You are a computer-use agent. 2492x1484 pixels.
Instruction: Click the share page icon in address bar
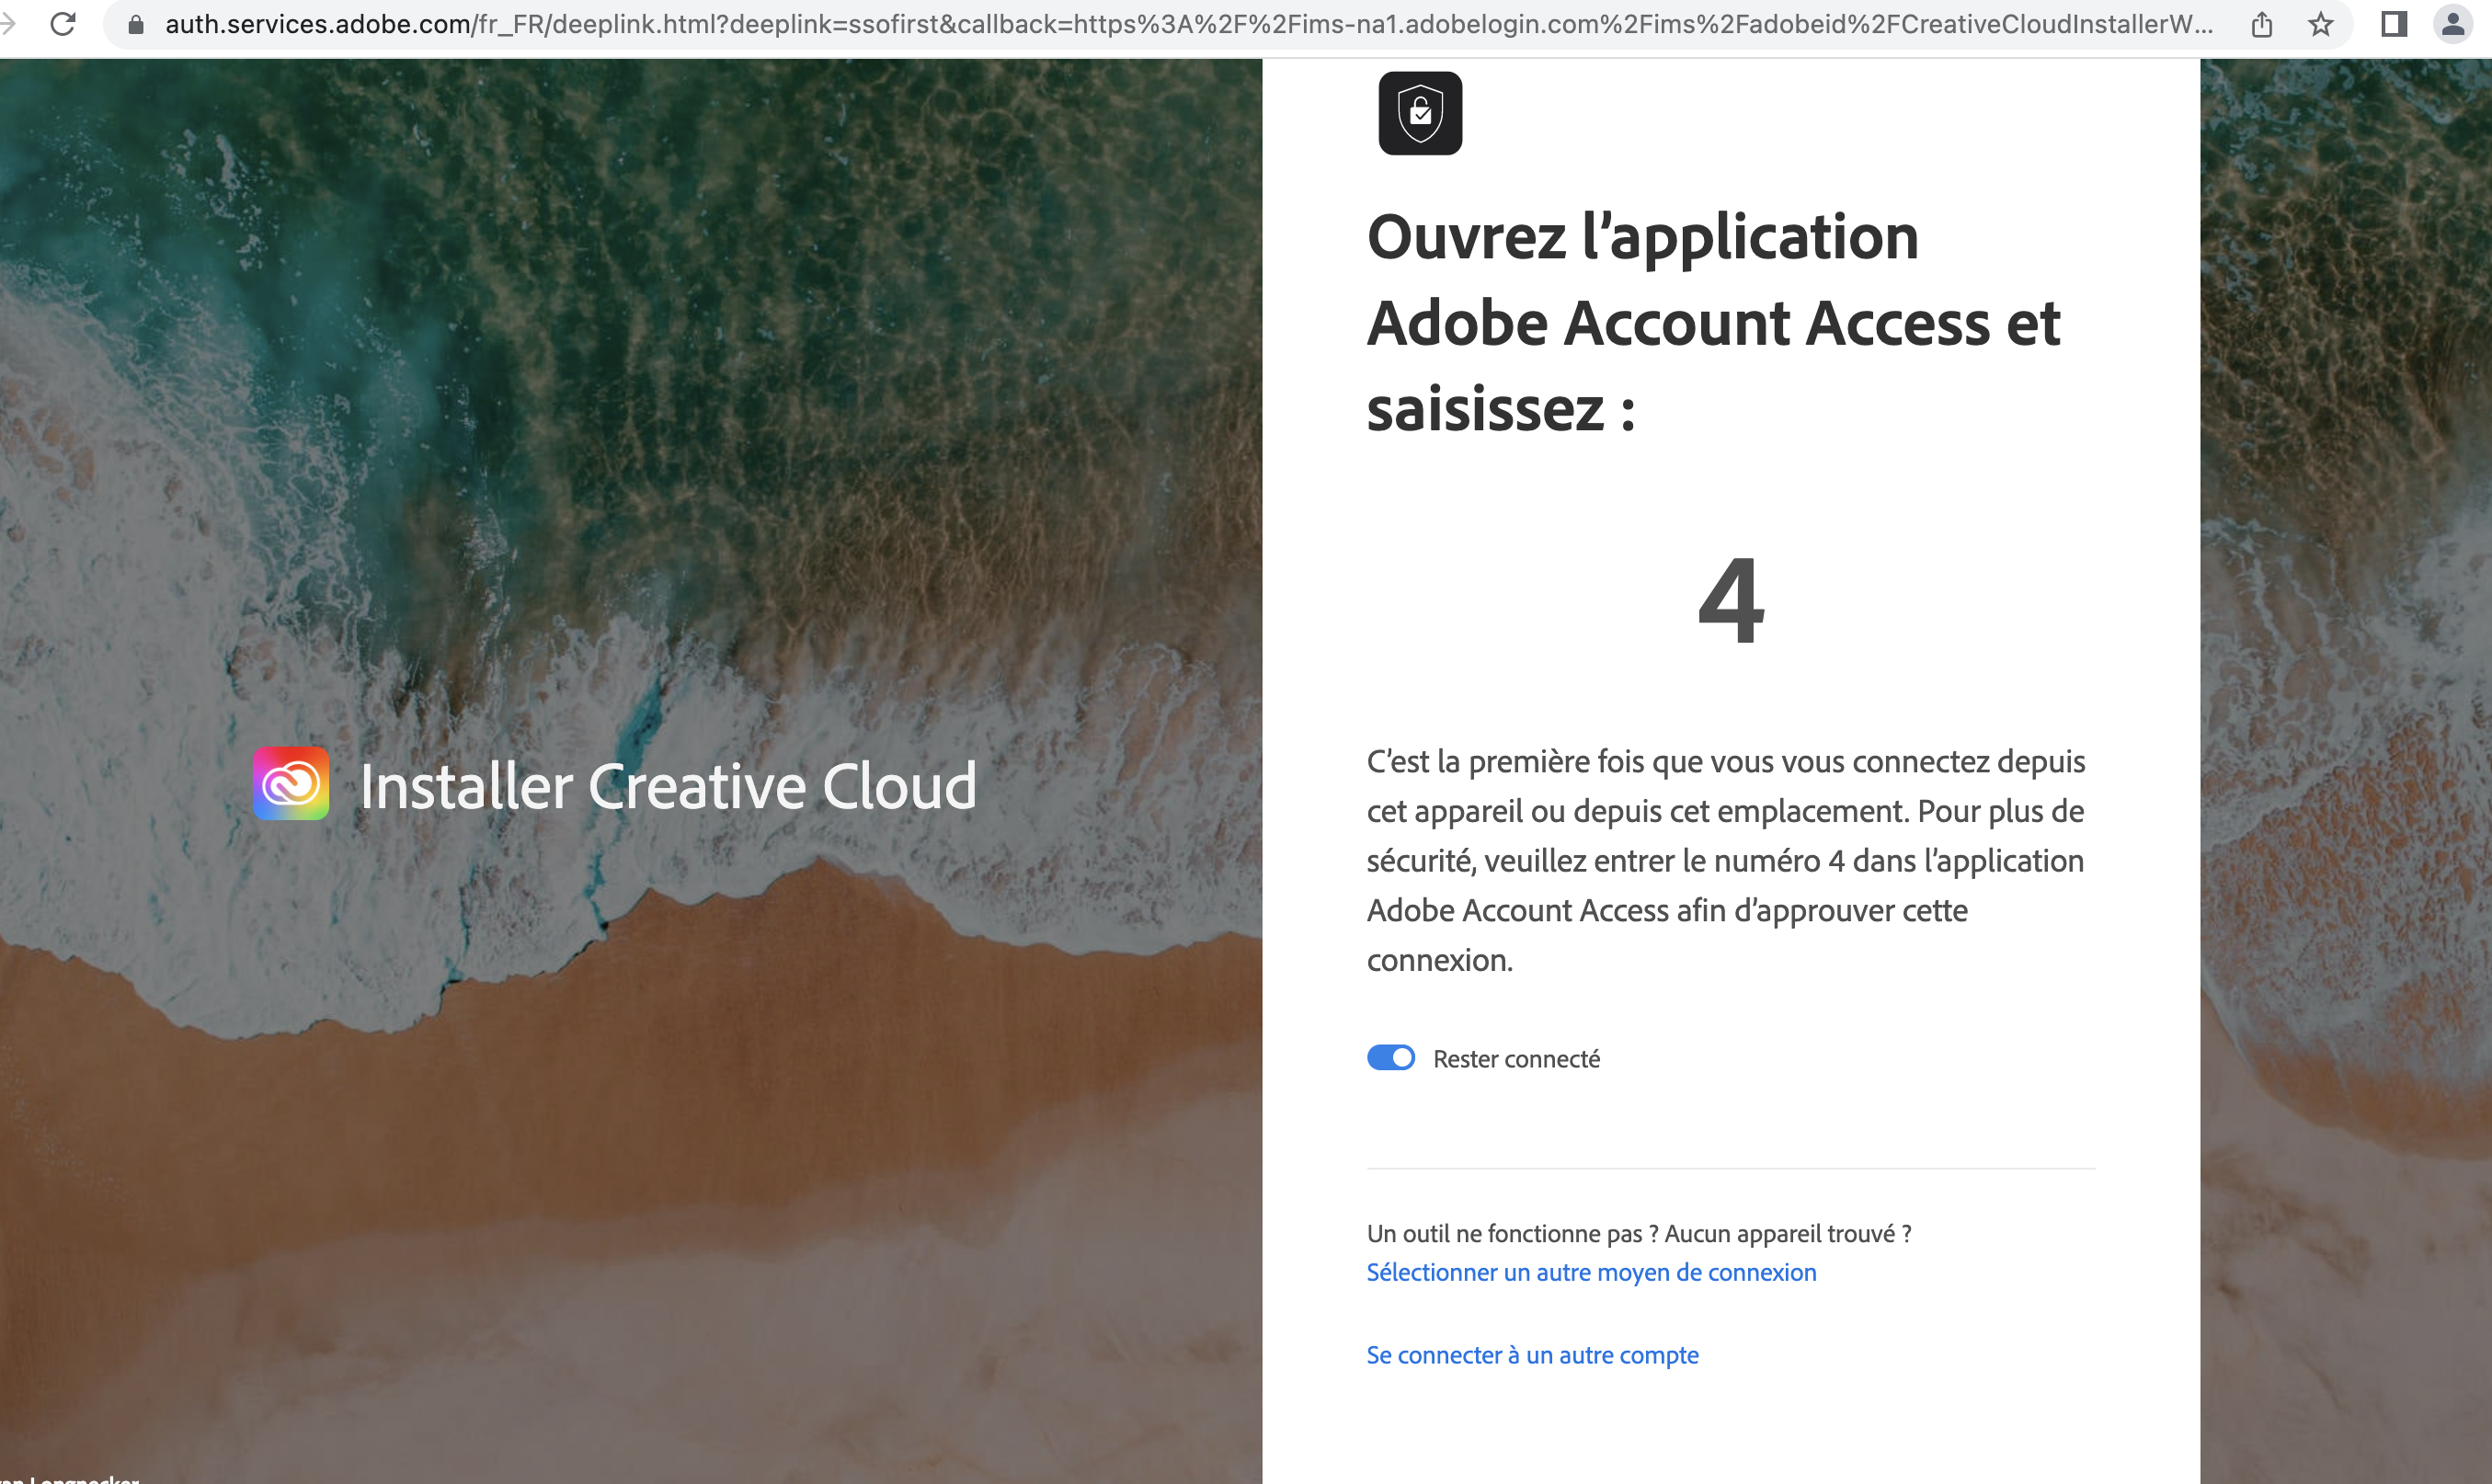(x=2262, y=24)
